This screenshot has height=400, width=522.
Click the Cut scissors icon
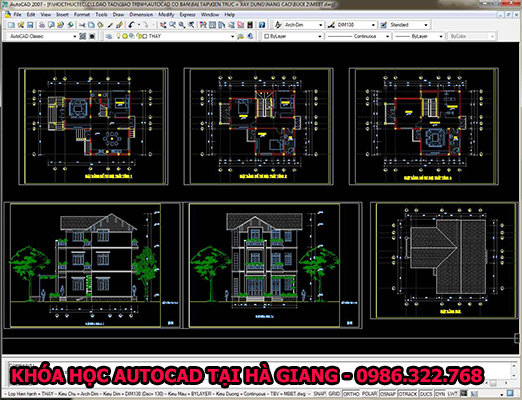click(82, 25)
